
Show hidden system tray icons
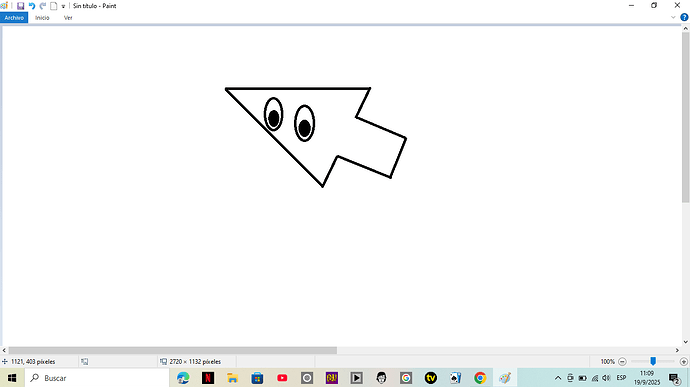[558, 378]
